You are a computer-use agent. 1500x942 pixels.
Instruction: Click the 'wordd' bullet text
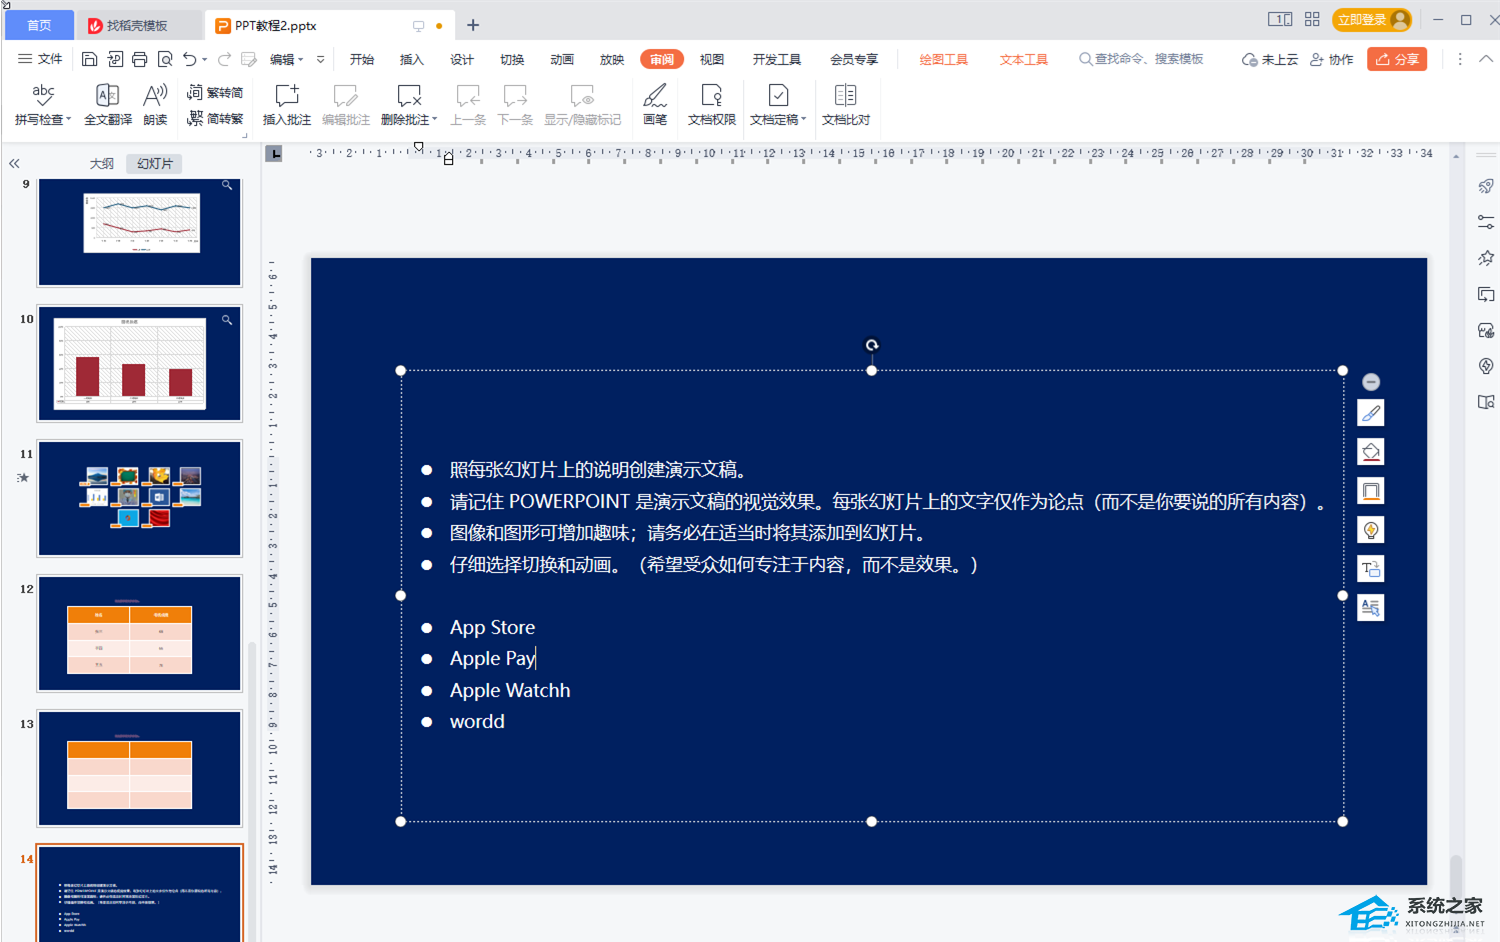477,721
